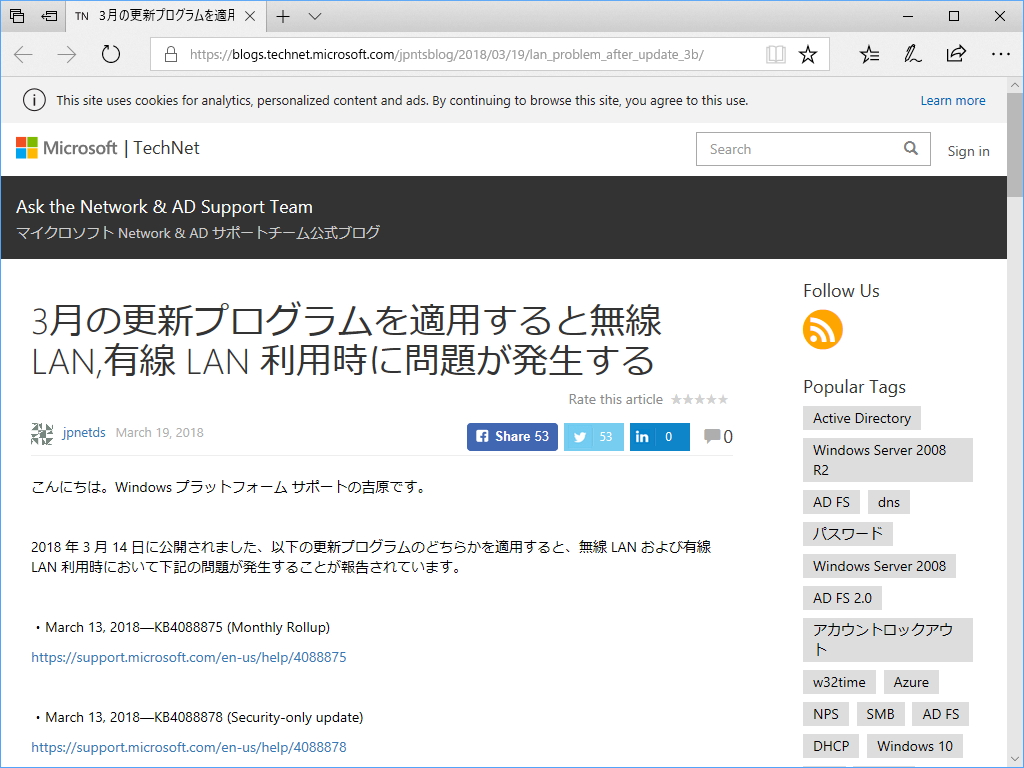
Task: Rate this article five stars
Action: click(x=722, y=399)
